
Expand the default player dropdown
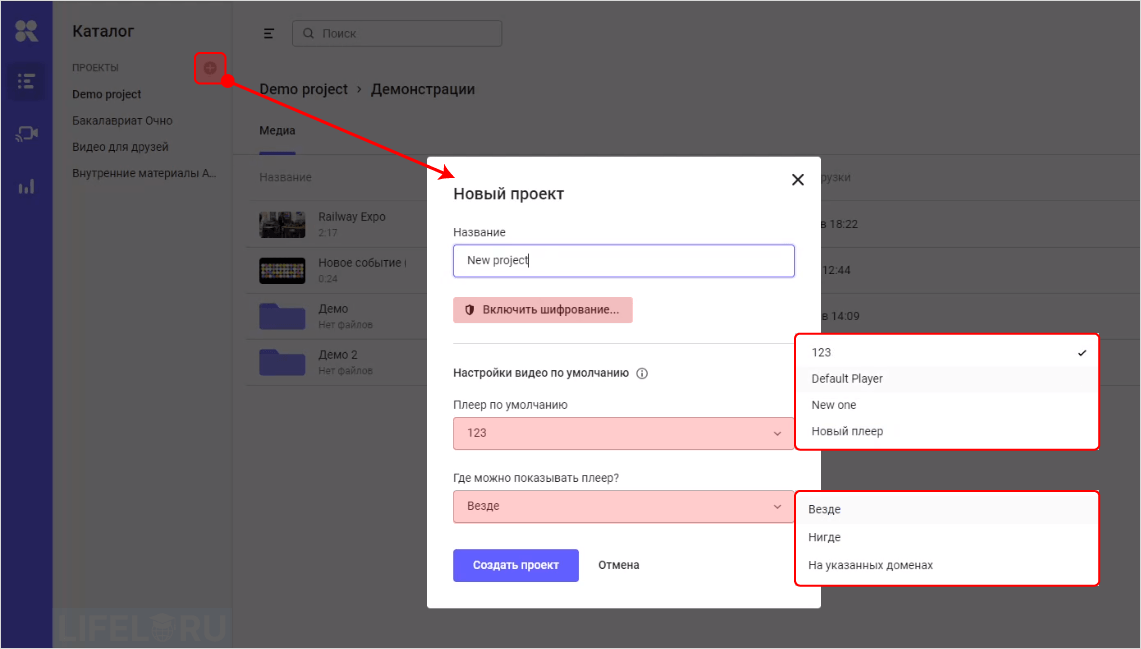tap(624, 433)
